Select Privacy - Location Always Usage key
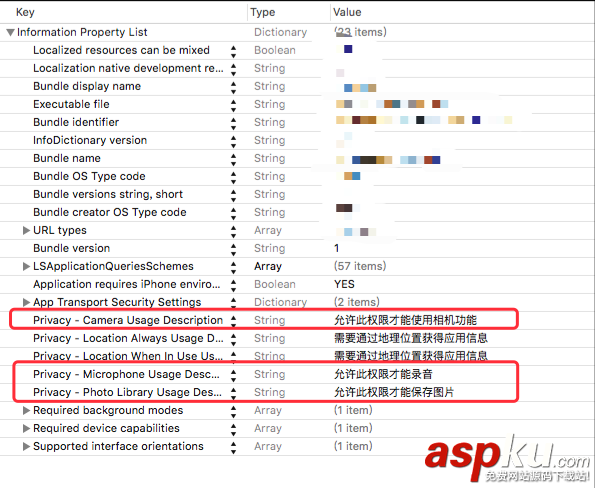Screen dimensions: 595x488 click(128, 338)
